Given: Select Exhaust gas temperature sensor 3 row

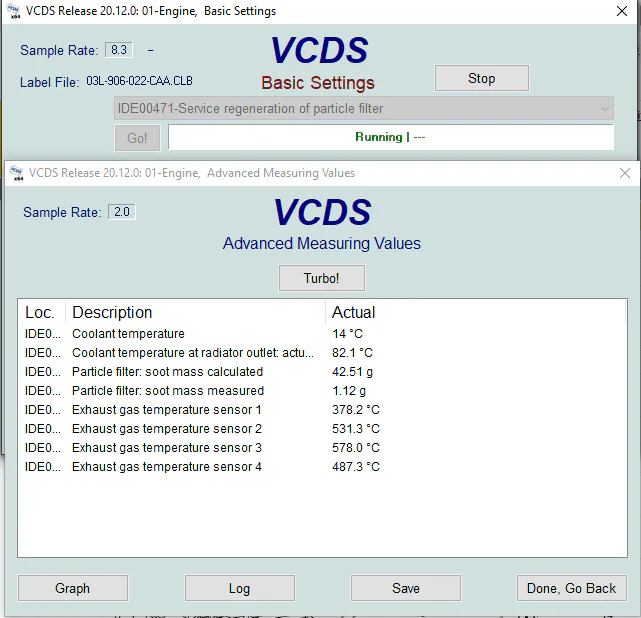Looking at the screenshot, I should pyautogui.click(x=167, y=448).
